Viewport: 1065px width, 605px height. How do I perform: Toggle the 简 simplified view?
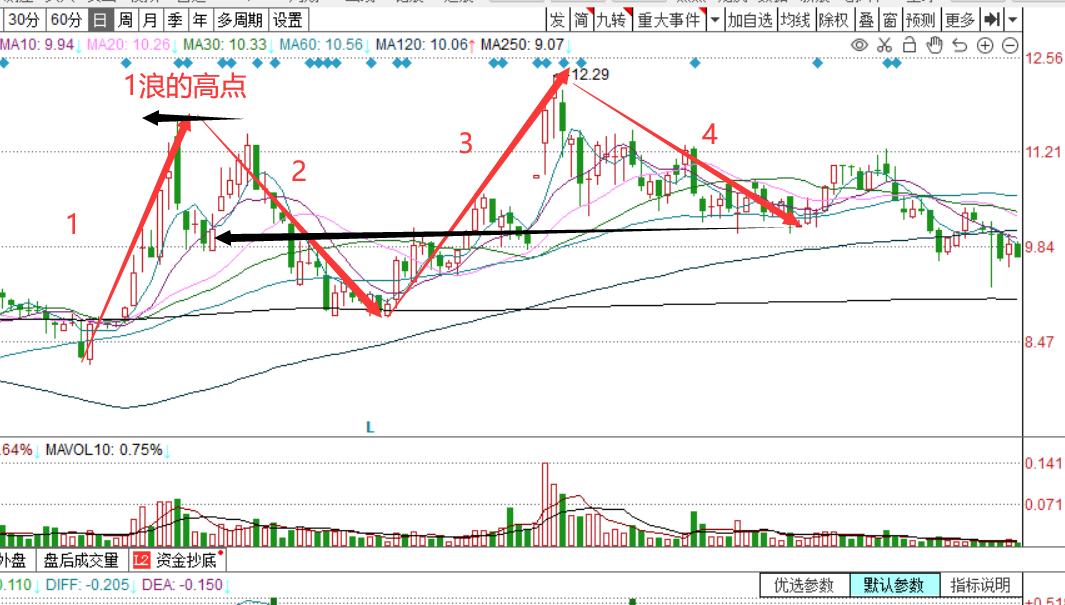tap(581, 20)
